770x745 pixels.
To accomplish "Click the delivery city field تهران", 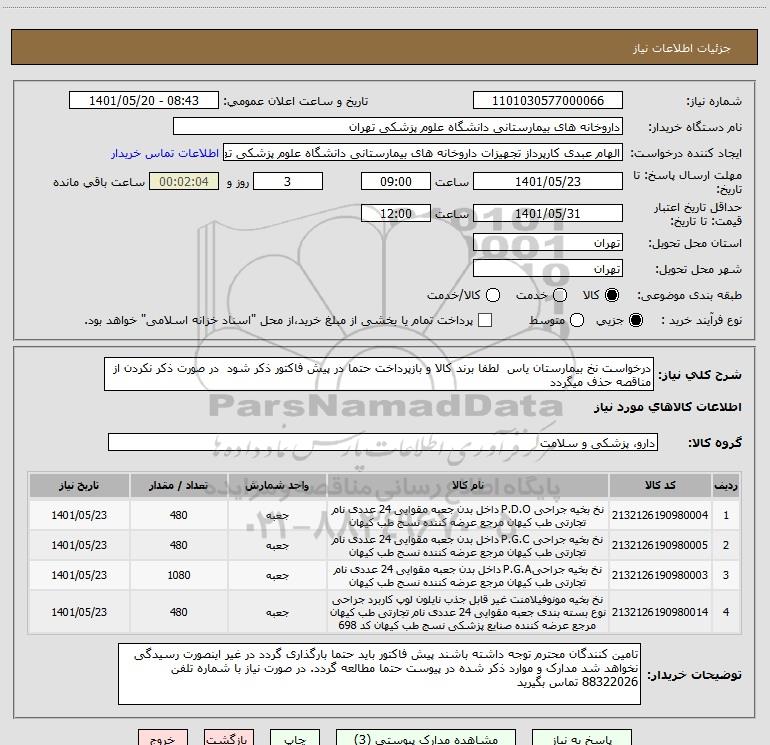I will 548,269.
